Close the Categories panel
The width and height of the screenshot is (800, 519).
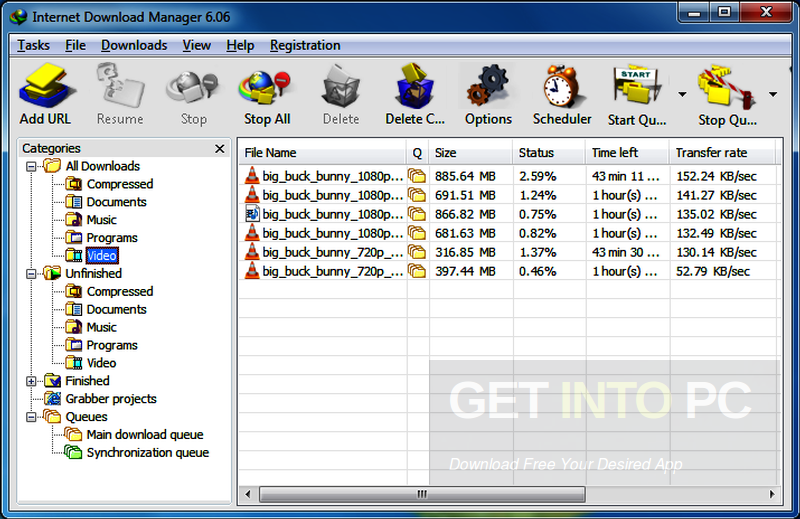(220, 149)
